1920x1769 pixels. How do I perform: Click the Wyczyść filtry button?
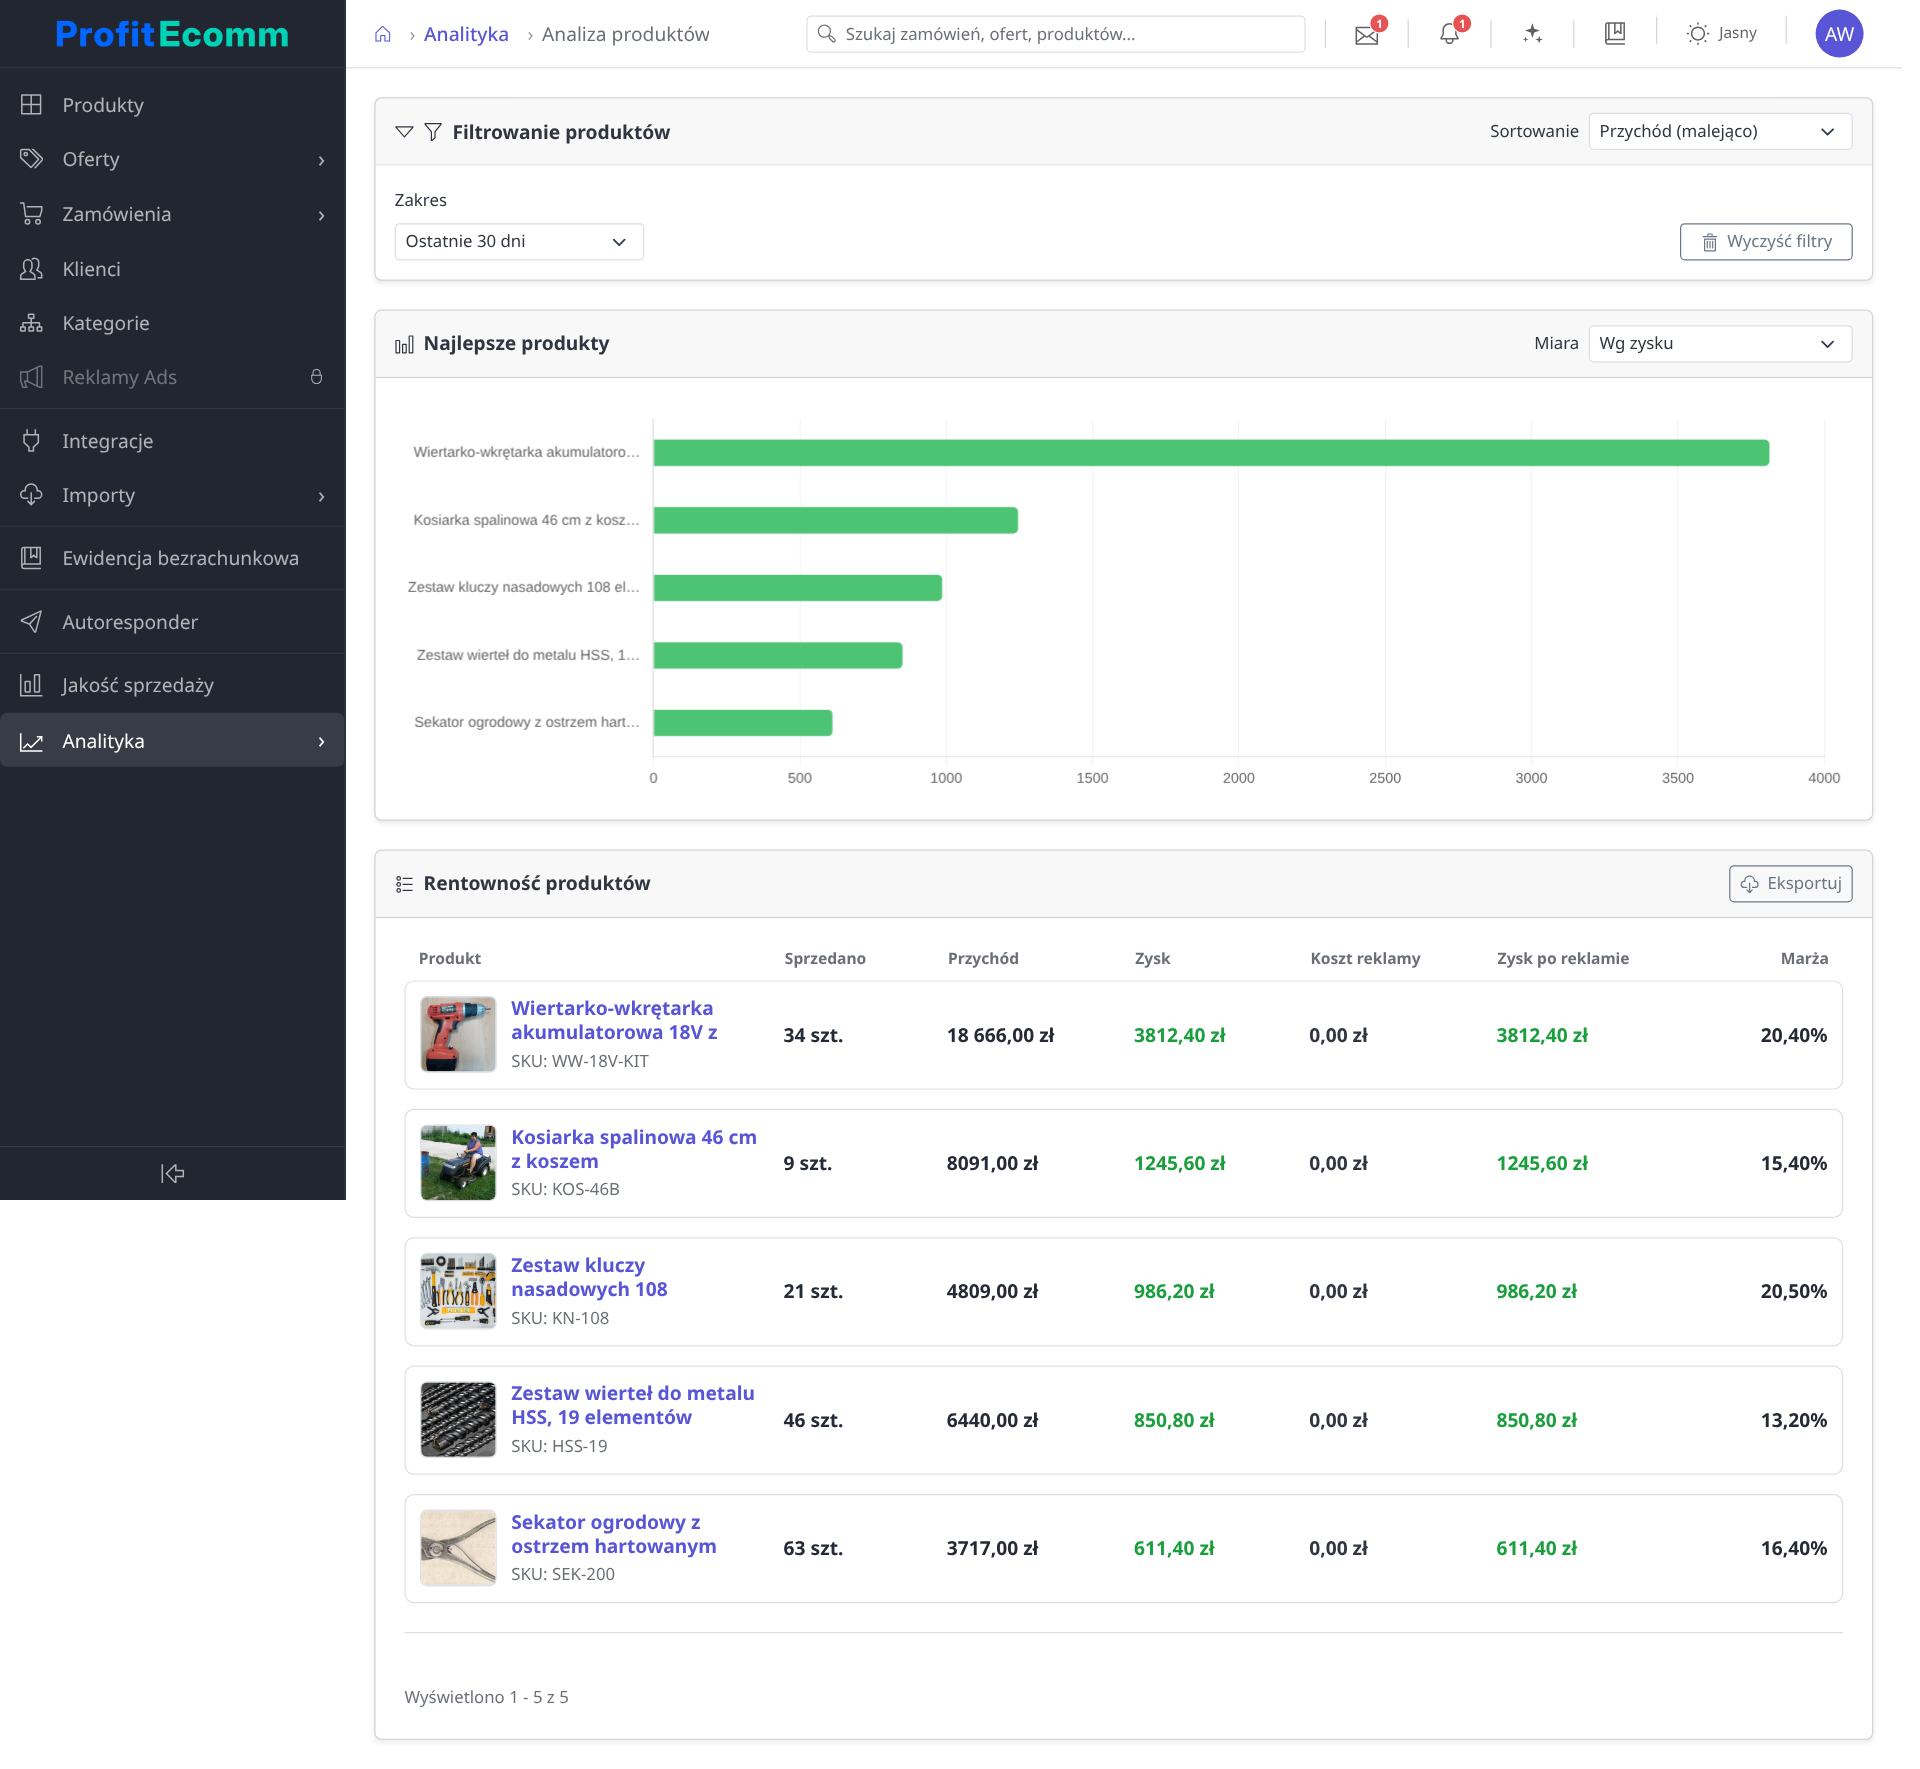click(x=1766, y=242)
